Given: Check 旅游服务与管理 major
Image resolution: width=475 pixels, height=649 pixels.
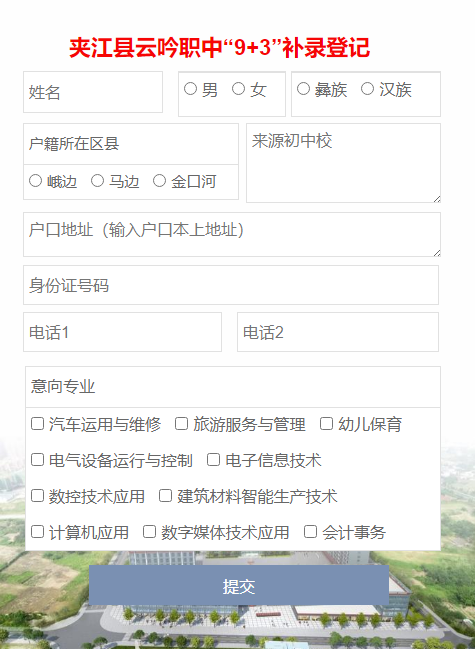Looking at the screenshot, I should coord(181,423).
